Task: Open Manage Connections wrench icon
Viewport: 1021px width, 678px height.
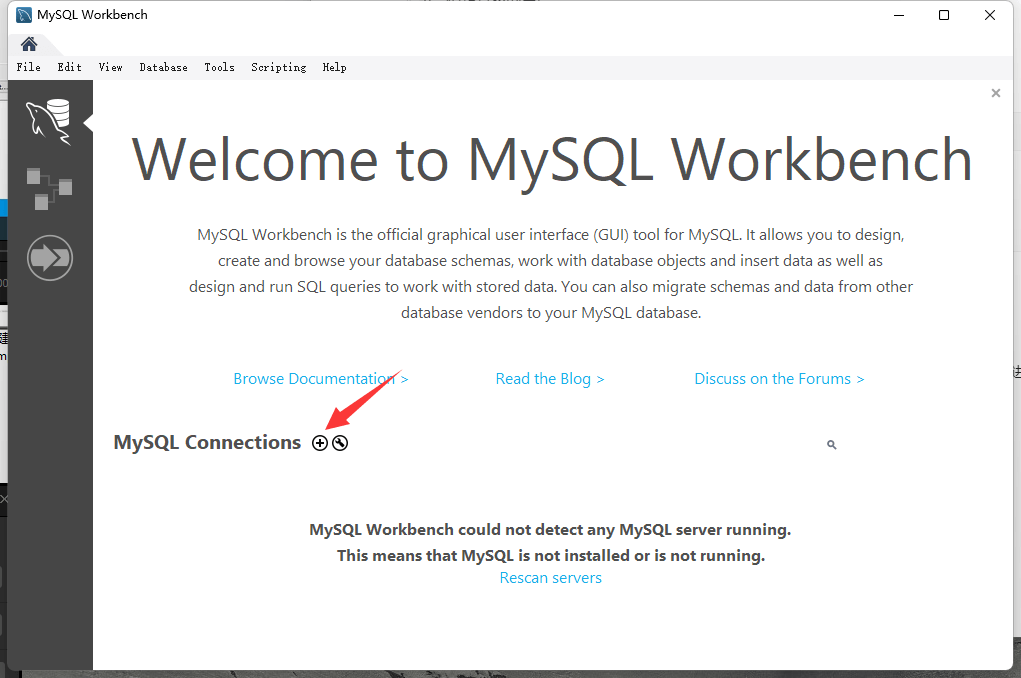Action: pyautogui.click(x=340, y=443)
